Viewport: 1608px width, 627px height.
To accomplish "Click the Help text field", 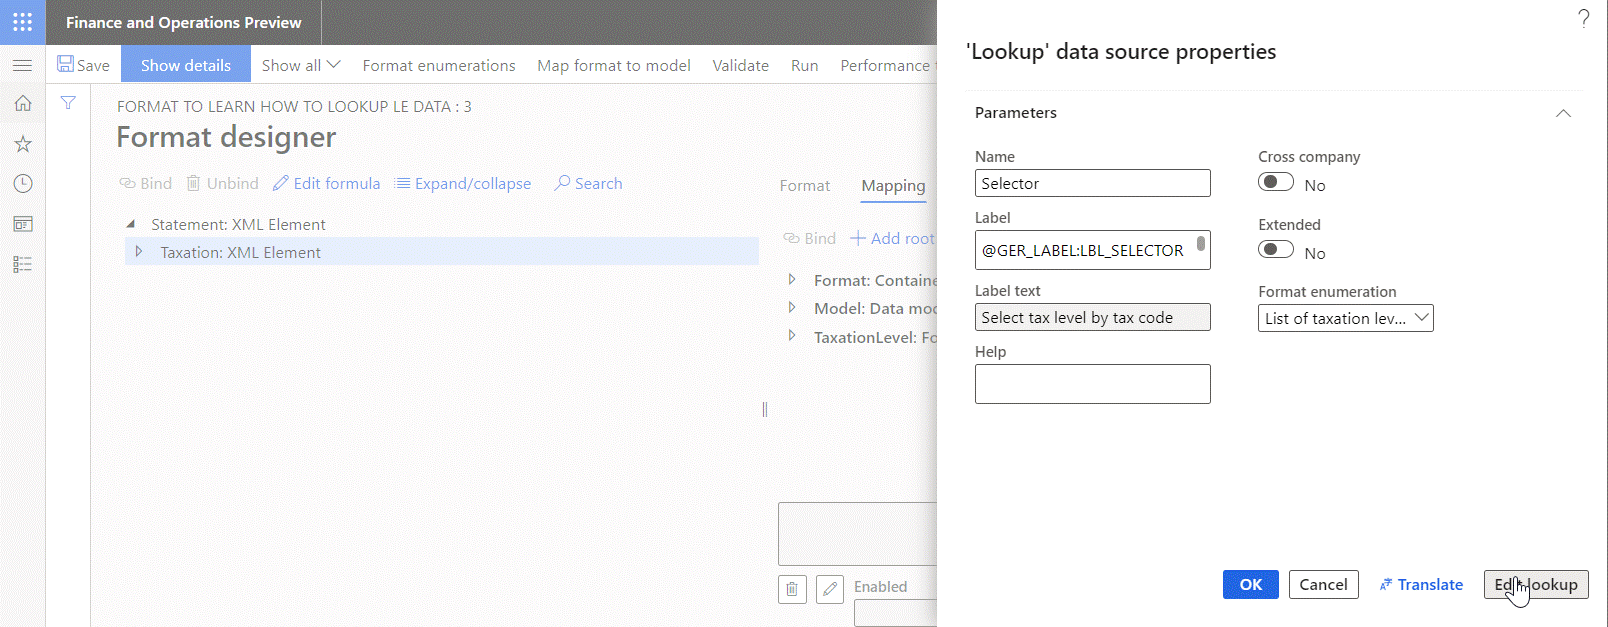I will coord(1093,384).
